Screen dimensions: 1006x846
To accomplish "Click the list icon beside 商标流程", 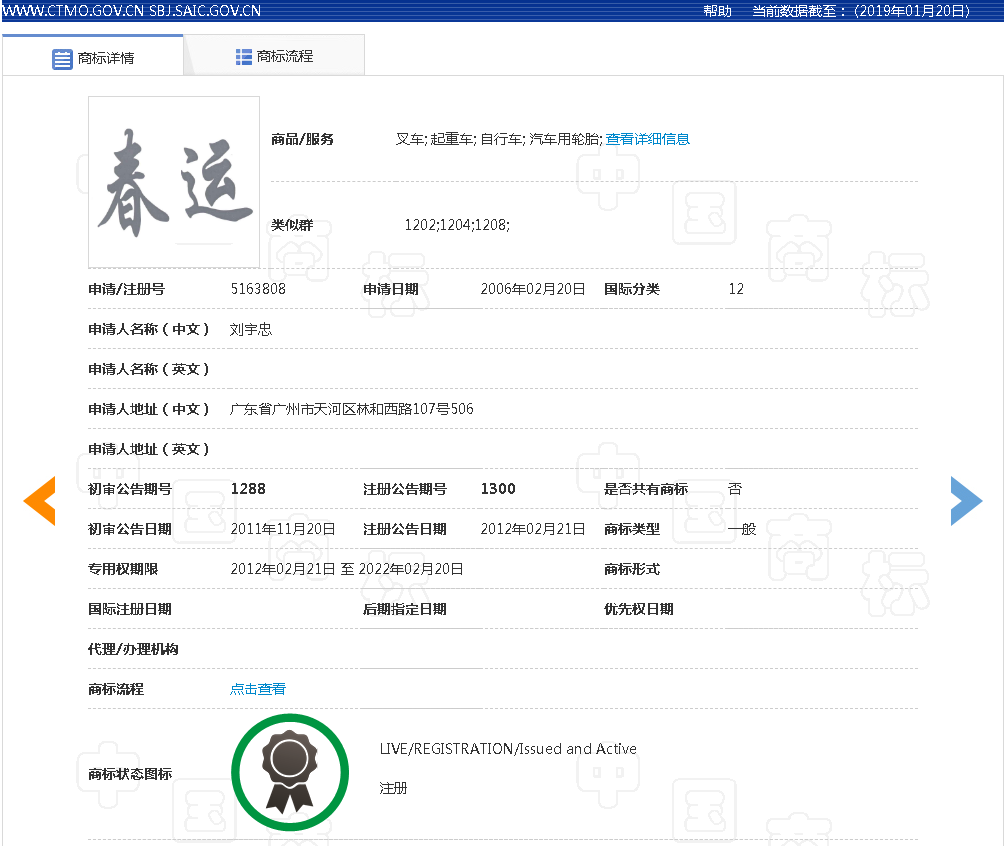I will click(x=244, y=57).
